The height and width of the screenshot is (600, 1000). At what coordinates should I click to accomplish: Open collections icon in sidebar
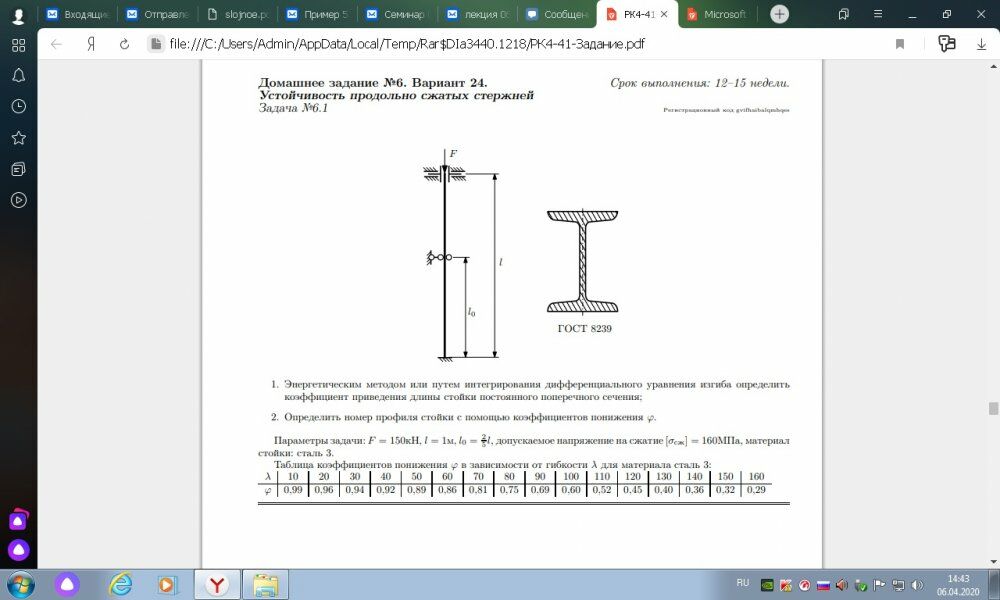(18, 169)
